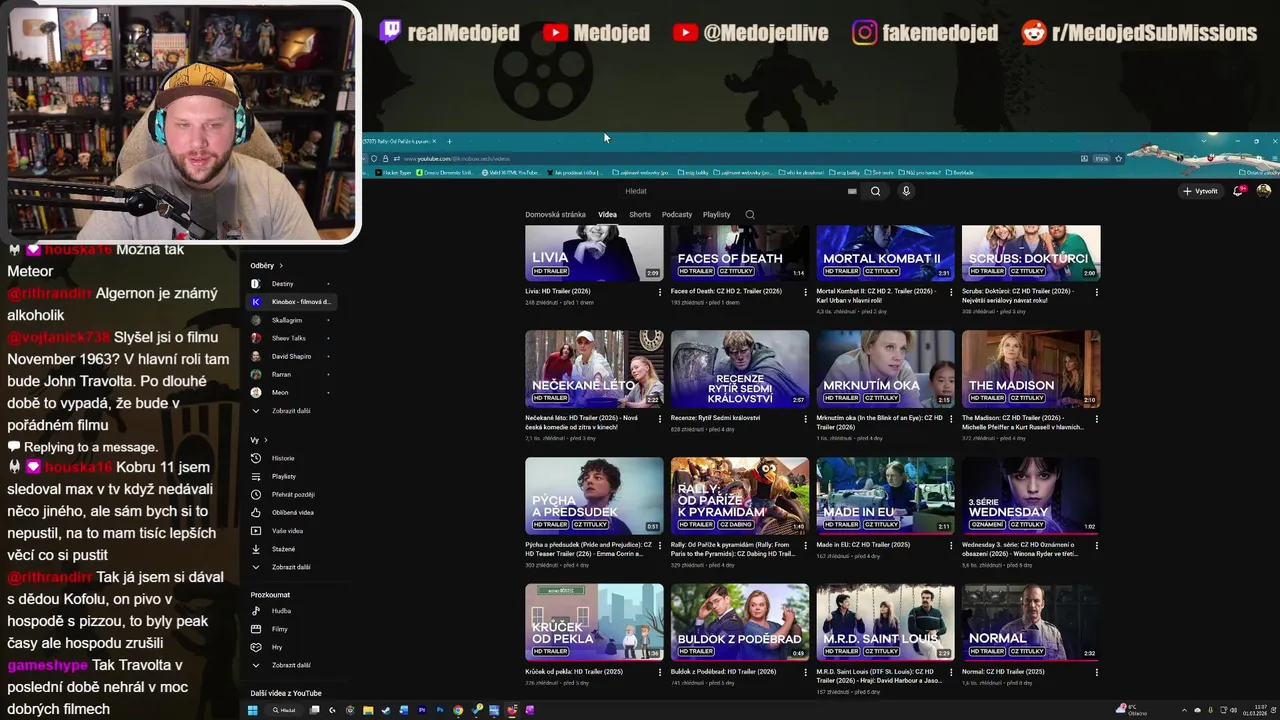Click the Windows taskbar Hledat search box
This screenshot has height=720, width=1280.
[x=283, y=710]
